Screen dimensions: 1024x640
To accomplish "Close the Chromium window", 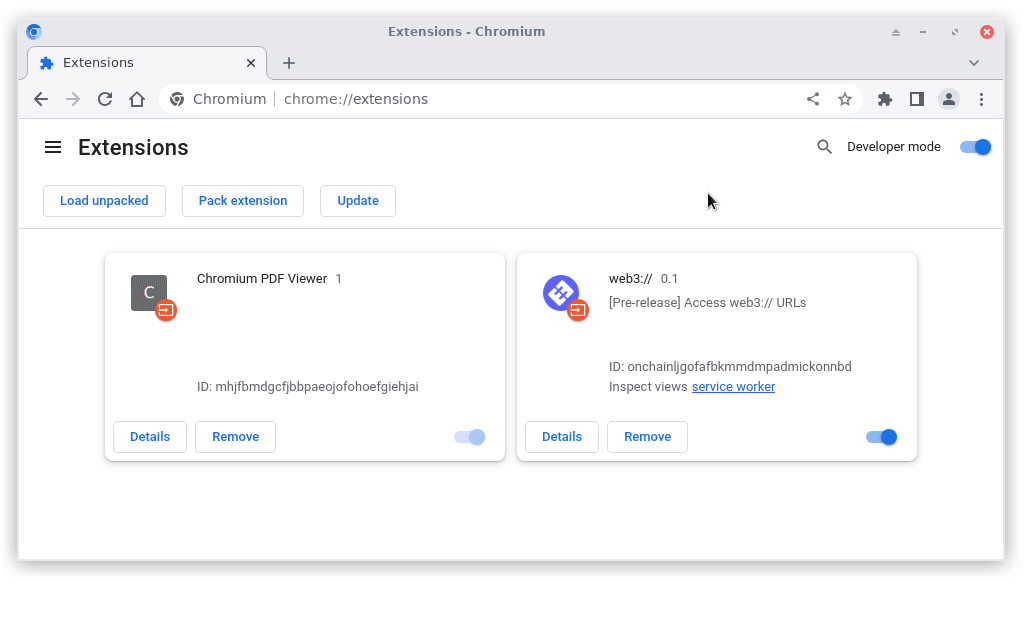I will 987,32.
